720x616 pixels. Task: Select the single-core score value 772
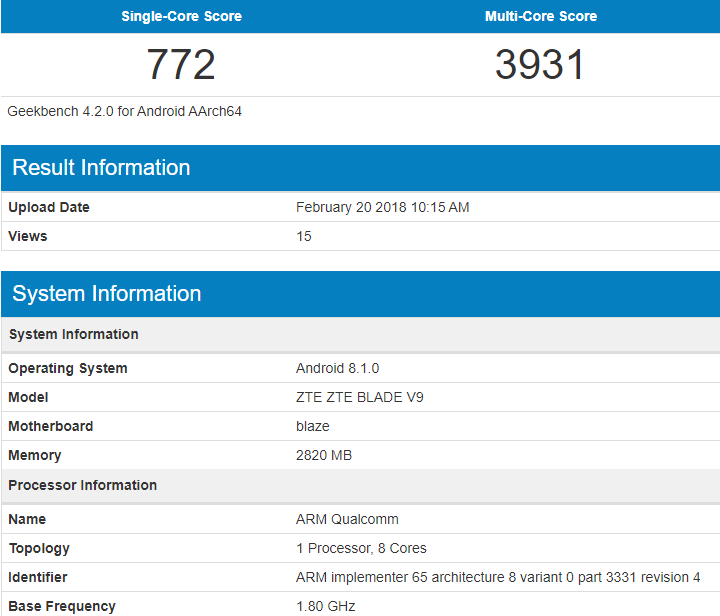click(x=181, y=64)
